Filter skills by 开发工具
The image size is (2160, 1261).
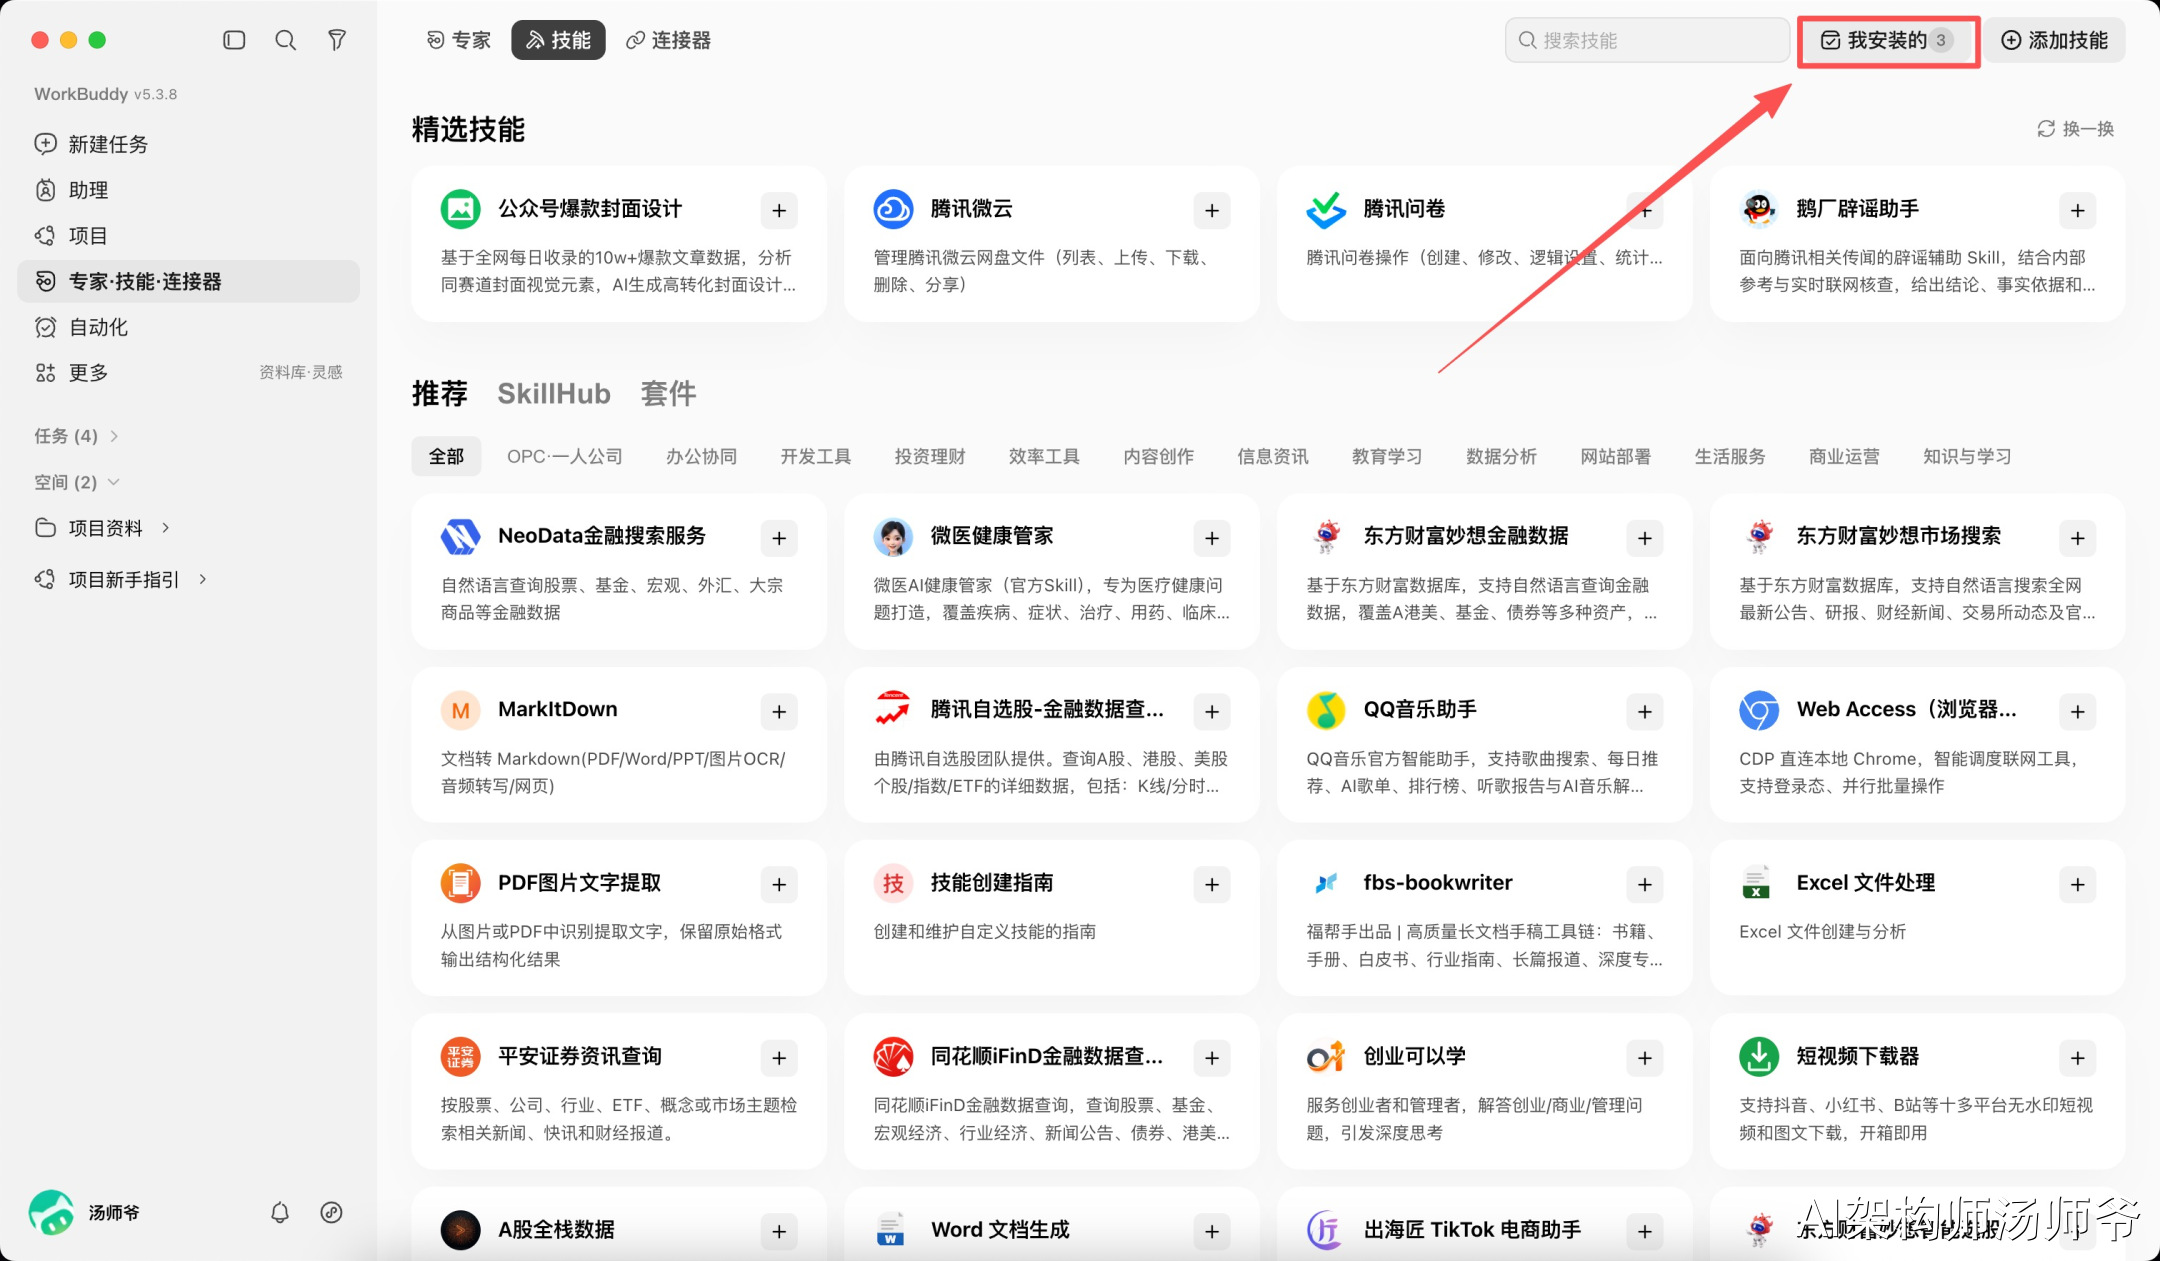[816, 457]
